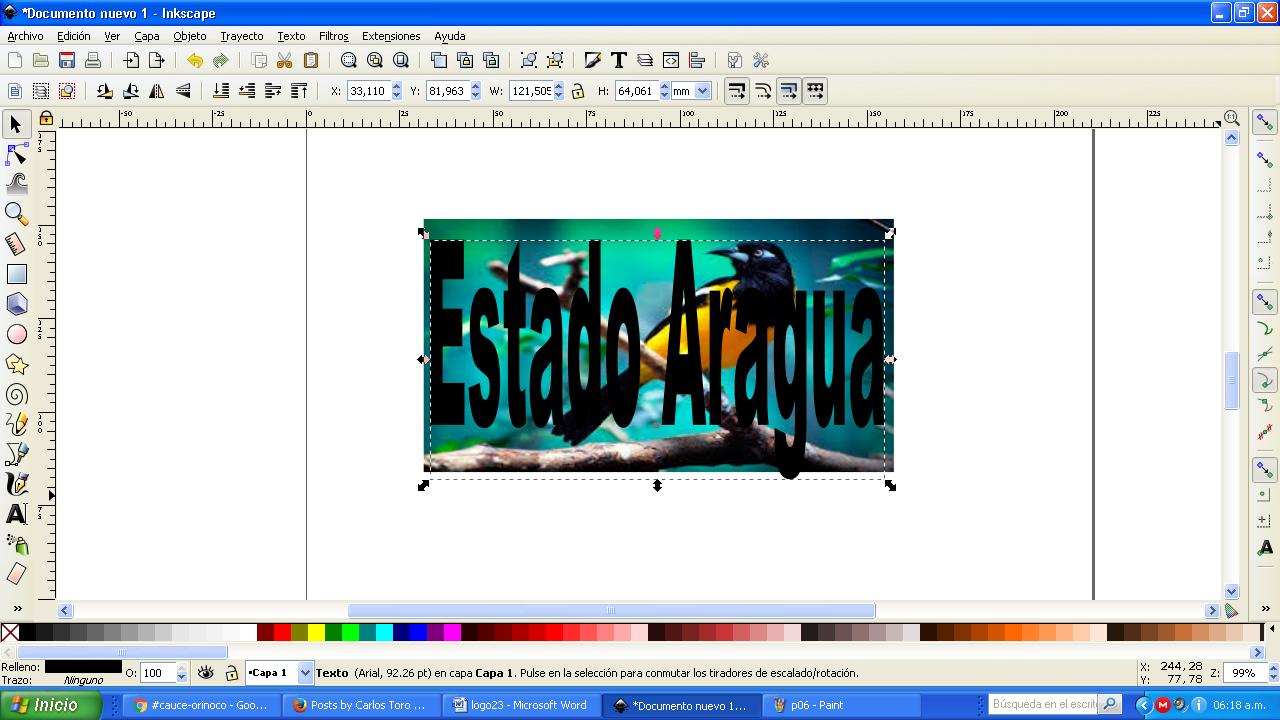Viewport: 1280px width, 720px height.
Task: Open the Capa 1 layer dropdown
Action: pyautogui.click(x=305, y=673)
